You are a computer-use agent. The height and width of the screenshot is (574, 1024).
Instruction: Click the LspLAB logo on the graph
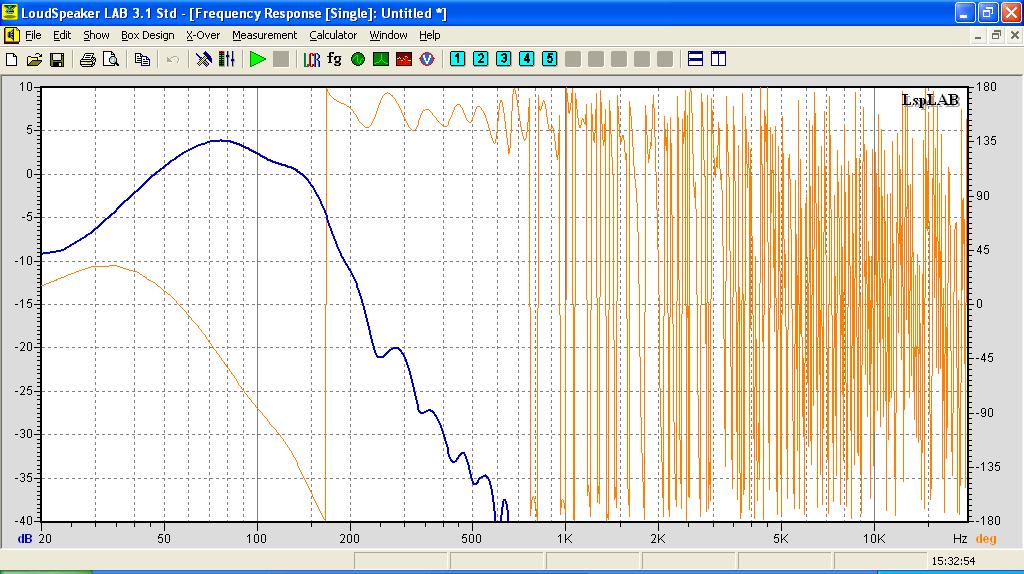(x=930, y=99)
